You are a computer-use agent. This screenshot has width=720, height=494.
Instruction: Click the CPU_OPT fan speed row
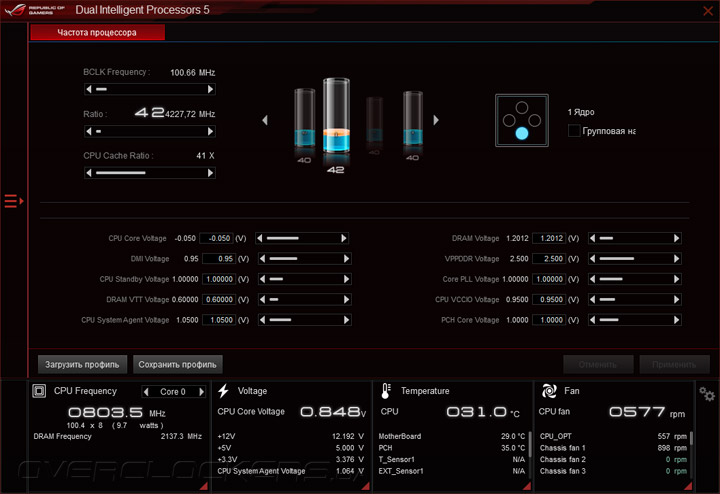pos(613,436)
